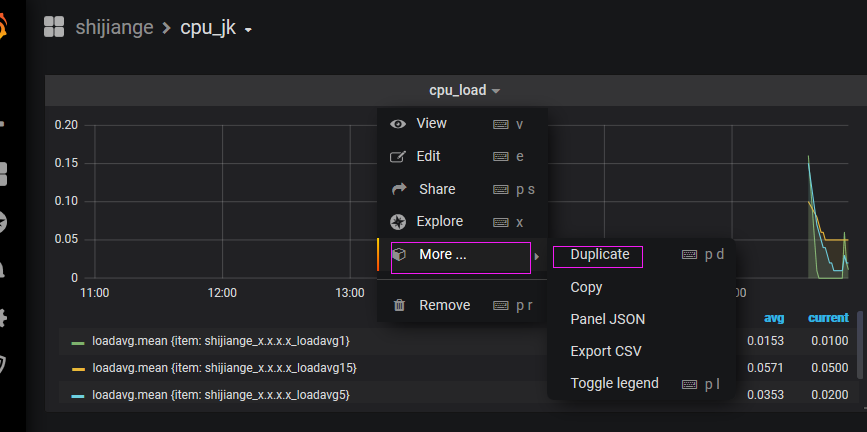Open Configuration gear in left sidebar
Image resolution: width=867 pixels, height=432 pixels.
point(4,318)
